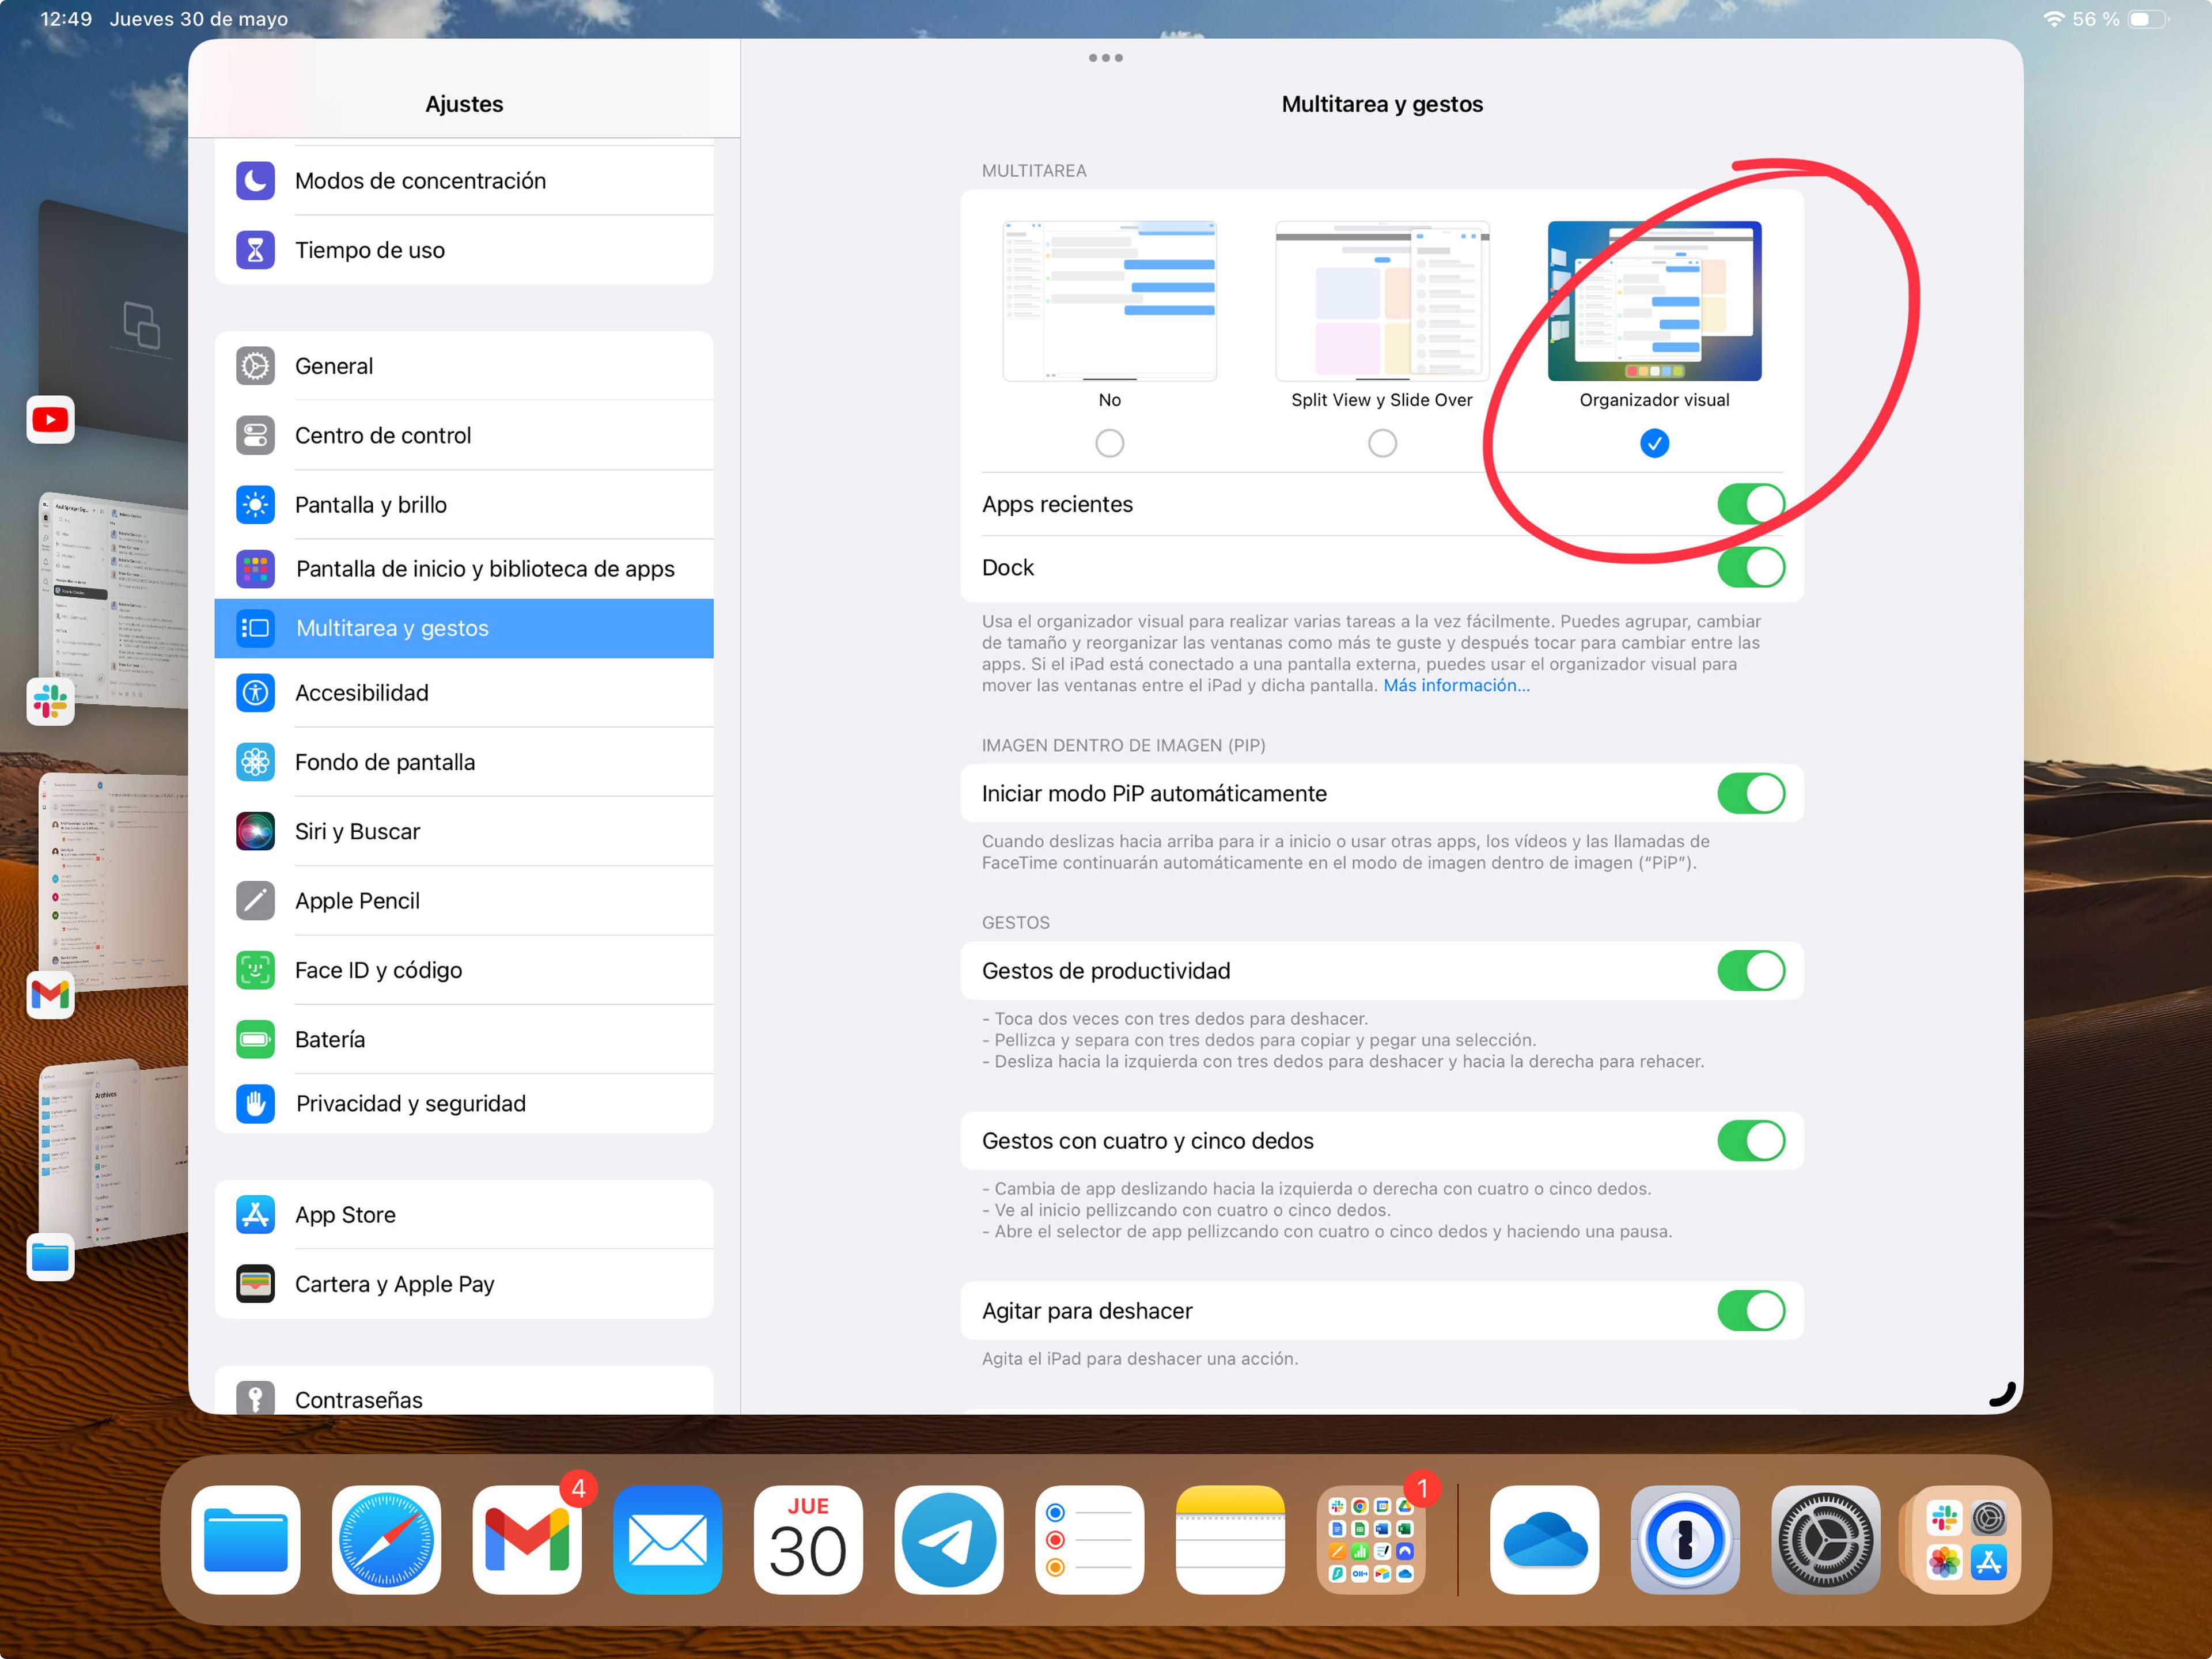Open Batería settings
The height and width of the screenshot is (1659, 2212).
(464, 1039)
